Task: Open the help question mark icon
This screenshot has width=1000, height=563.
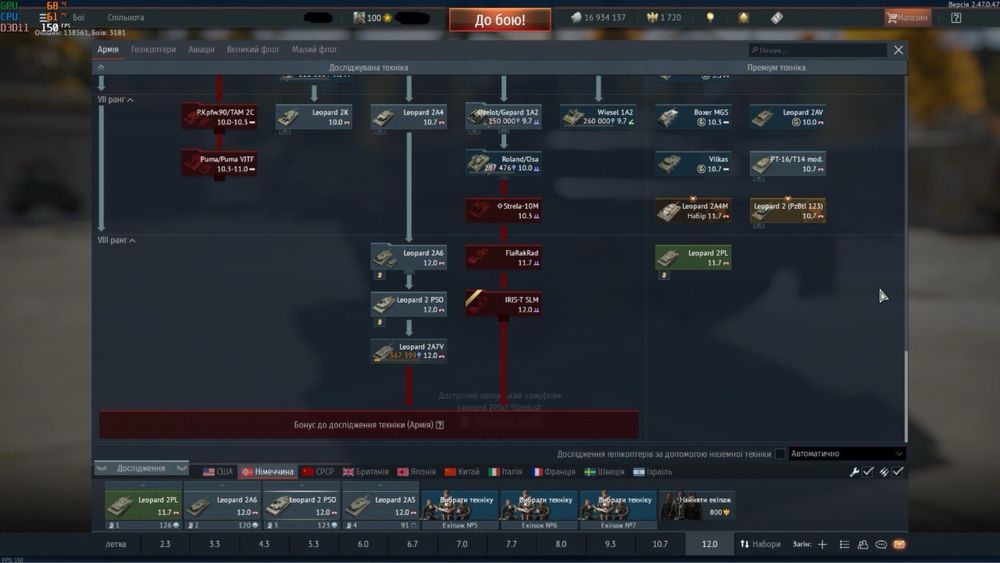Action: (956, 18)
